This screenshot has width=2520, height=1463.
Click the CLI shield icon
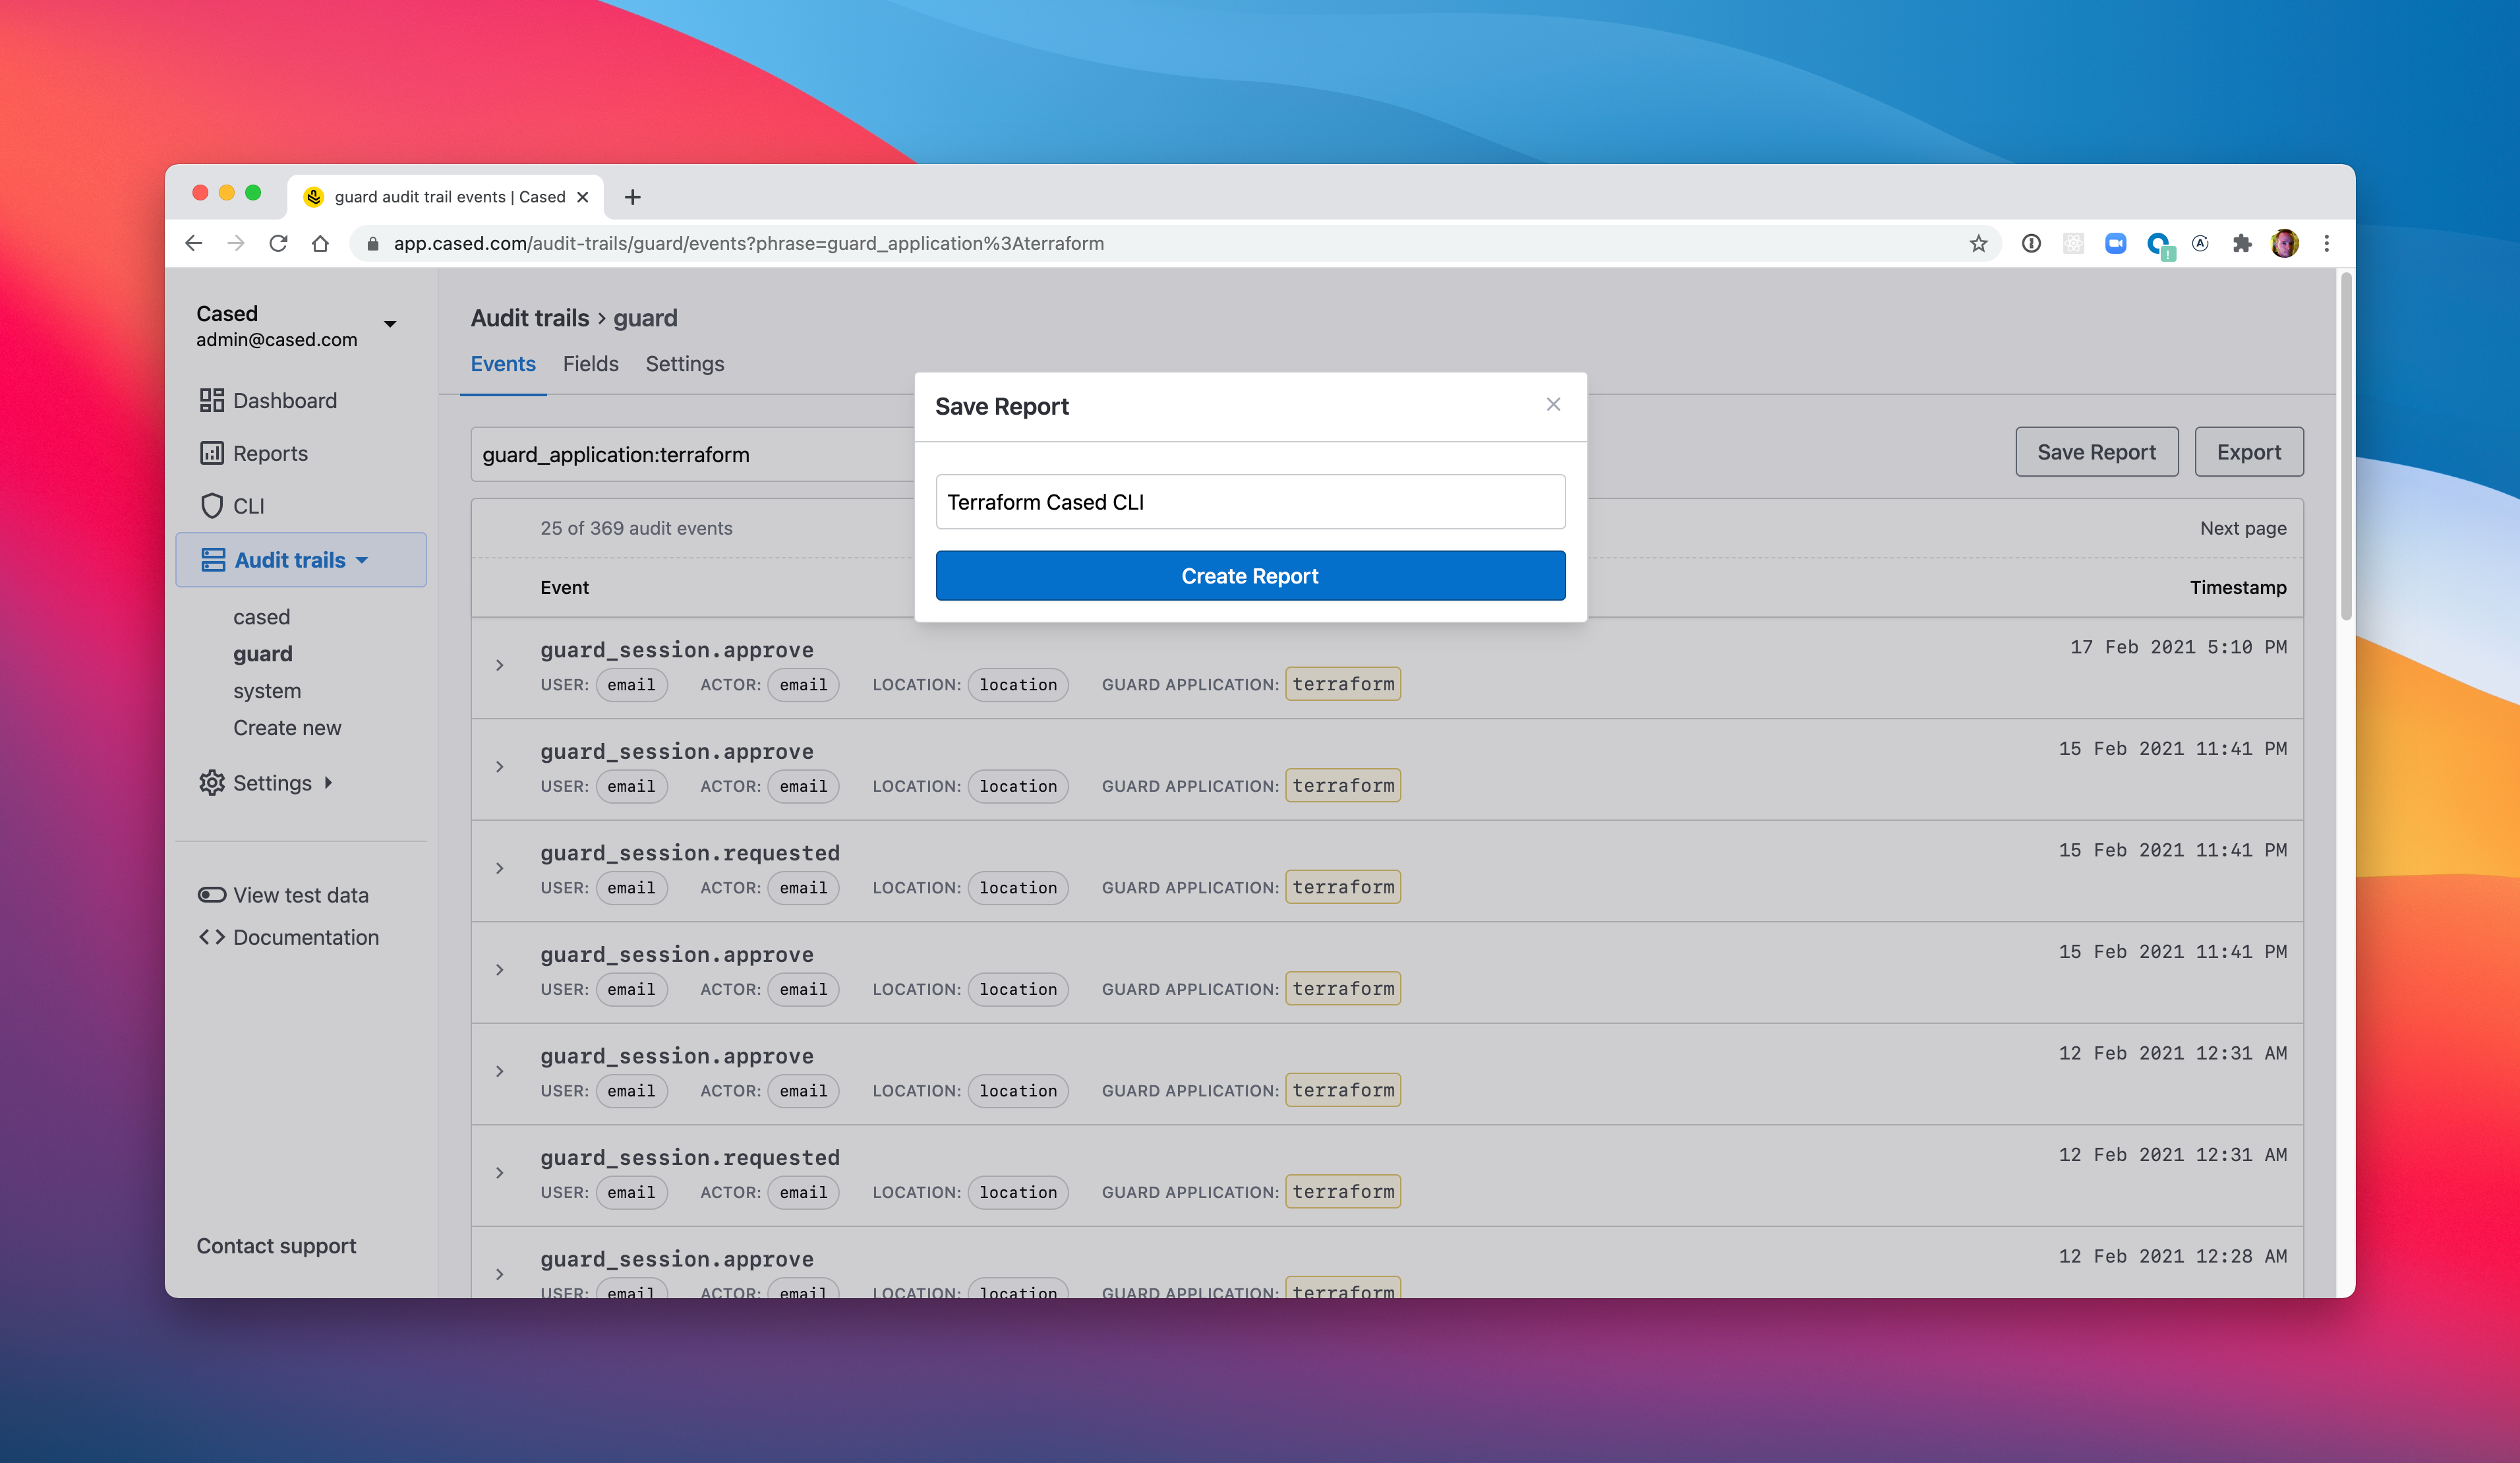[x=211, y=506]
